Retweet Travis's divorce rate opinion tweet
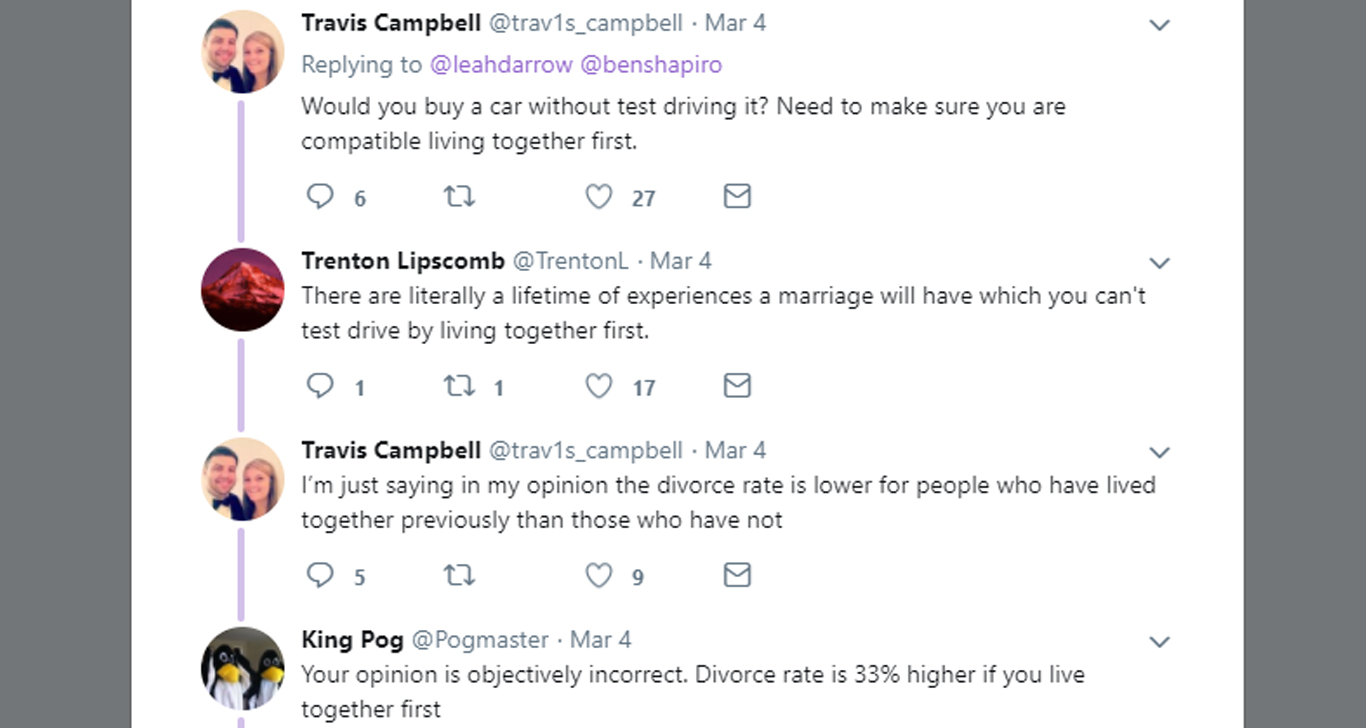The width and height of the screenshot is (1366, 728). pyautogui.click(x=459, y=575)
